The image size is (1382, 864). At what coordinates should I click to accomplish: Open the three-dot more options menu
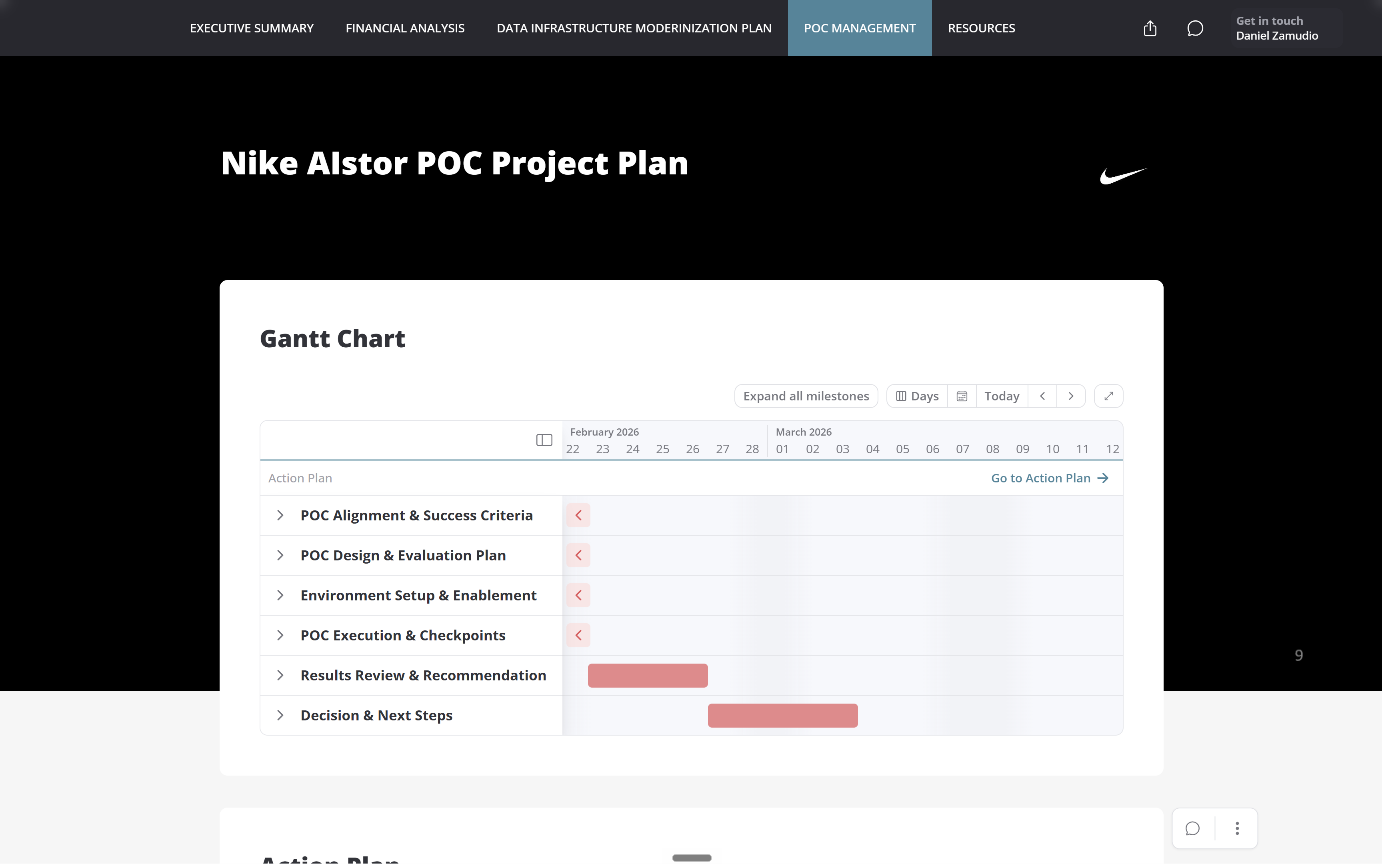click(1237, 828)
